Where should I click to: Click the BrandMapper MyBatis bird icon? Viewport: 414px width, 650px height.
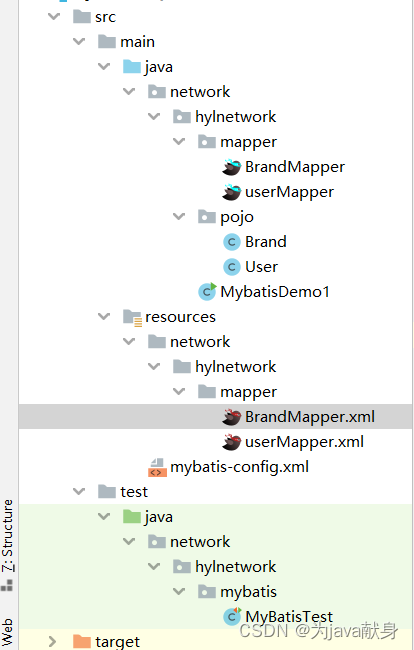232,167
